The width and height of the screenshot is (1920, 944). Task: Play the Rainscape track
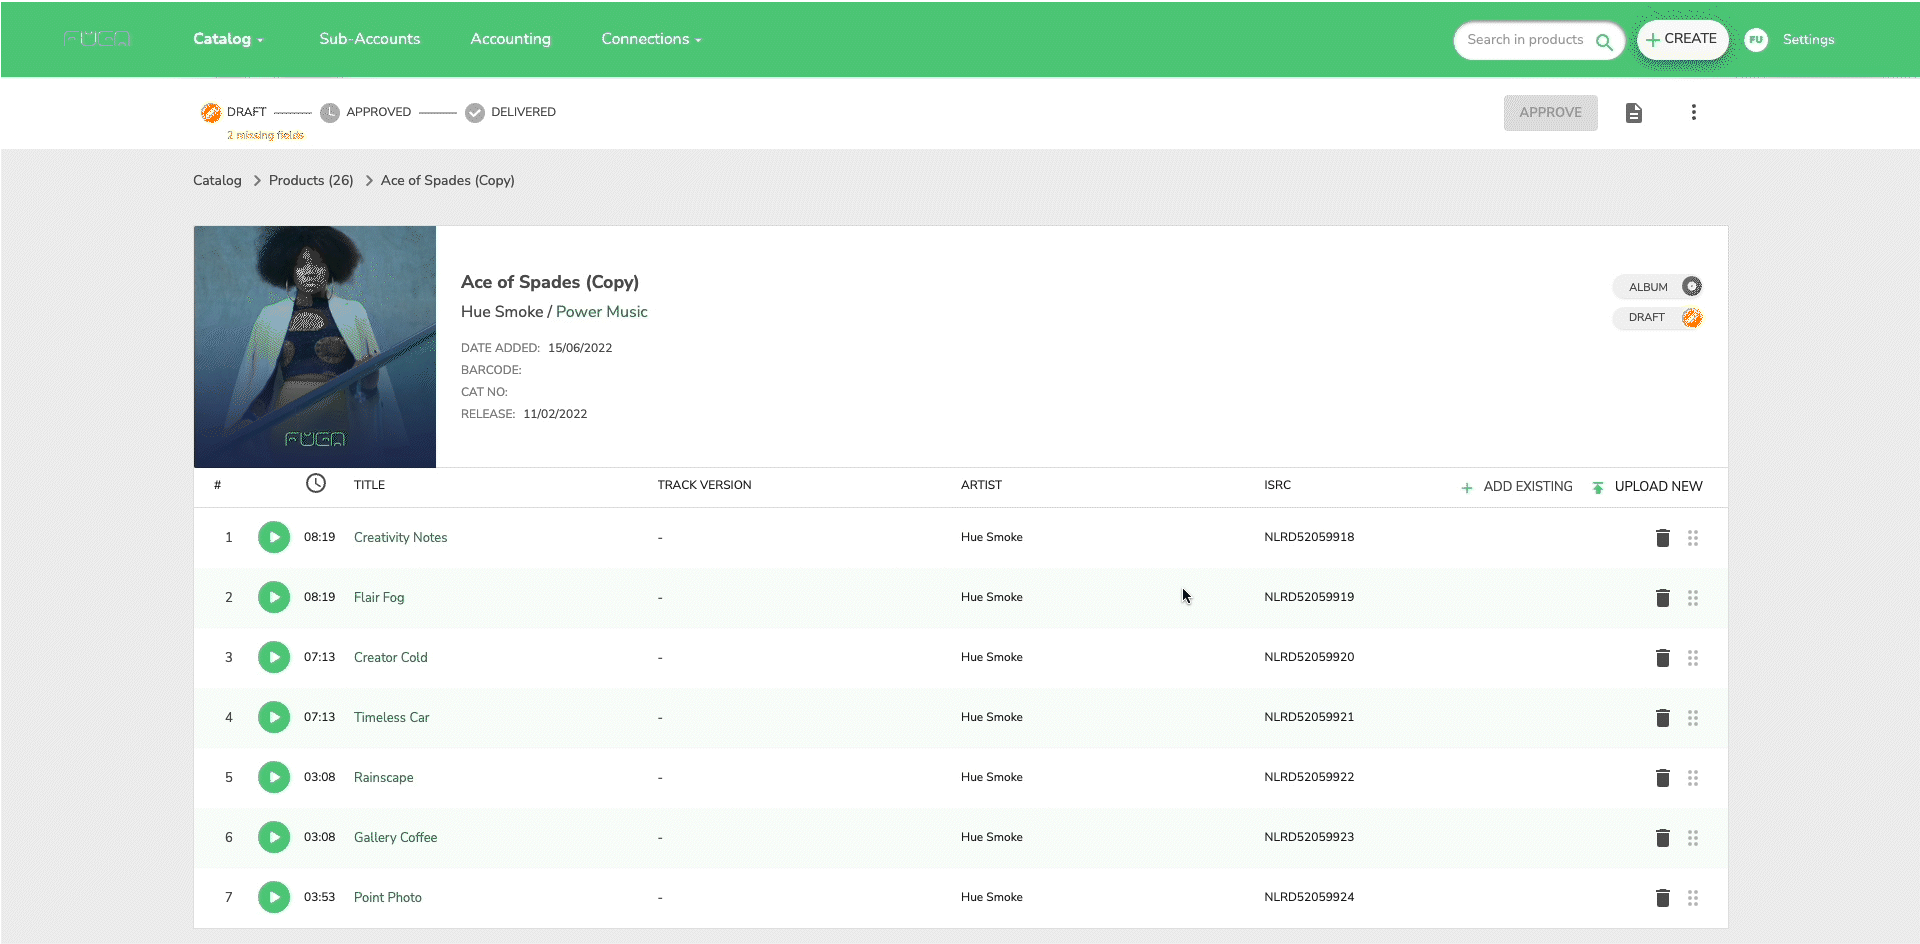coord(274,777)
